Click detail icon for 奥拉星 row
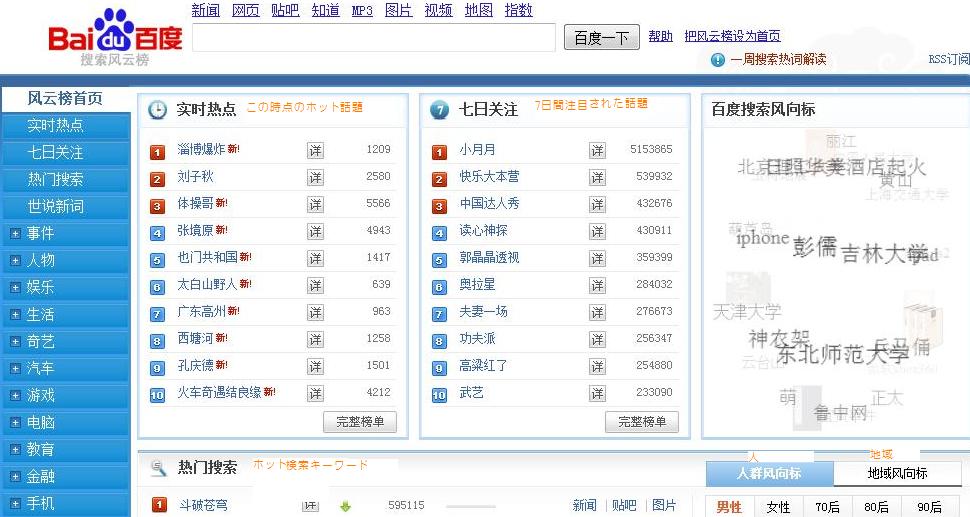 coord(598,286)
